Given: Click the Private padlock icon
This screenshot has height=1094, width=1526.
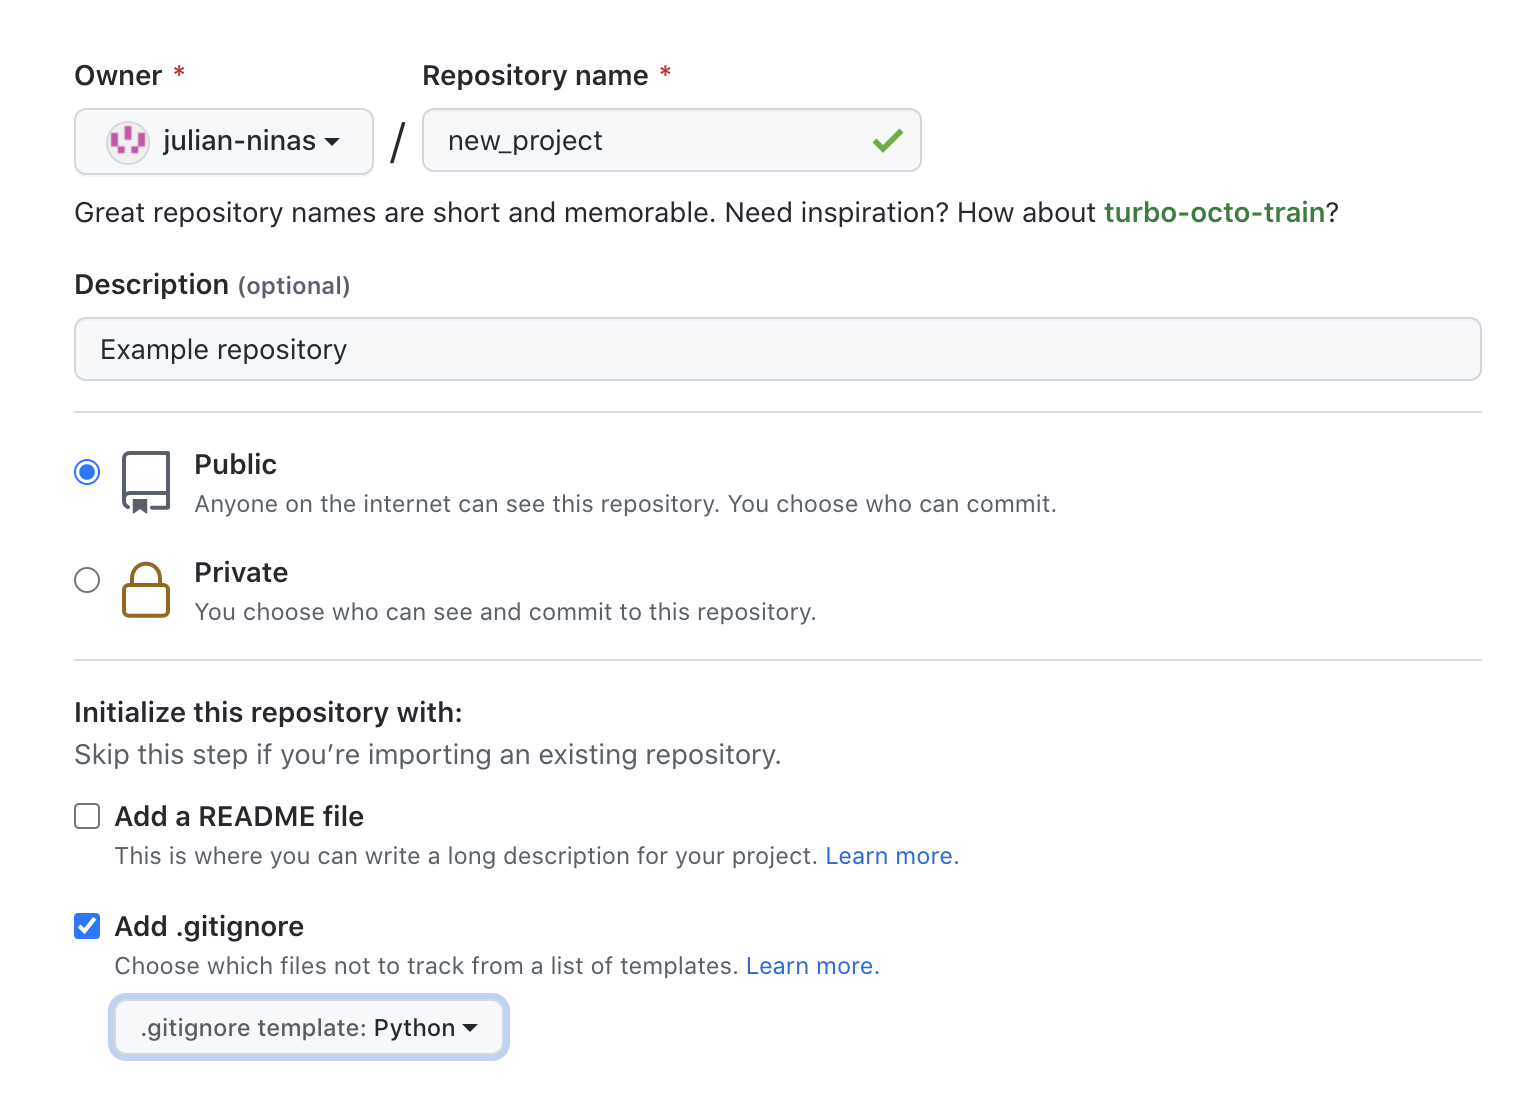Looking at the screenshot, I should point(146,590).
